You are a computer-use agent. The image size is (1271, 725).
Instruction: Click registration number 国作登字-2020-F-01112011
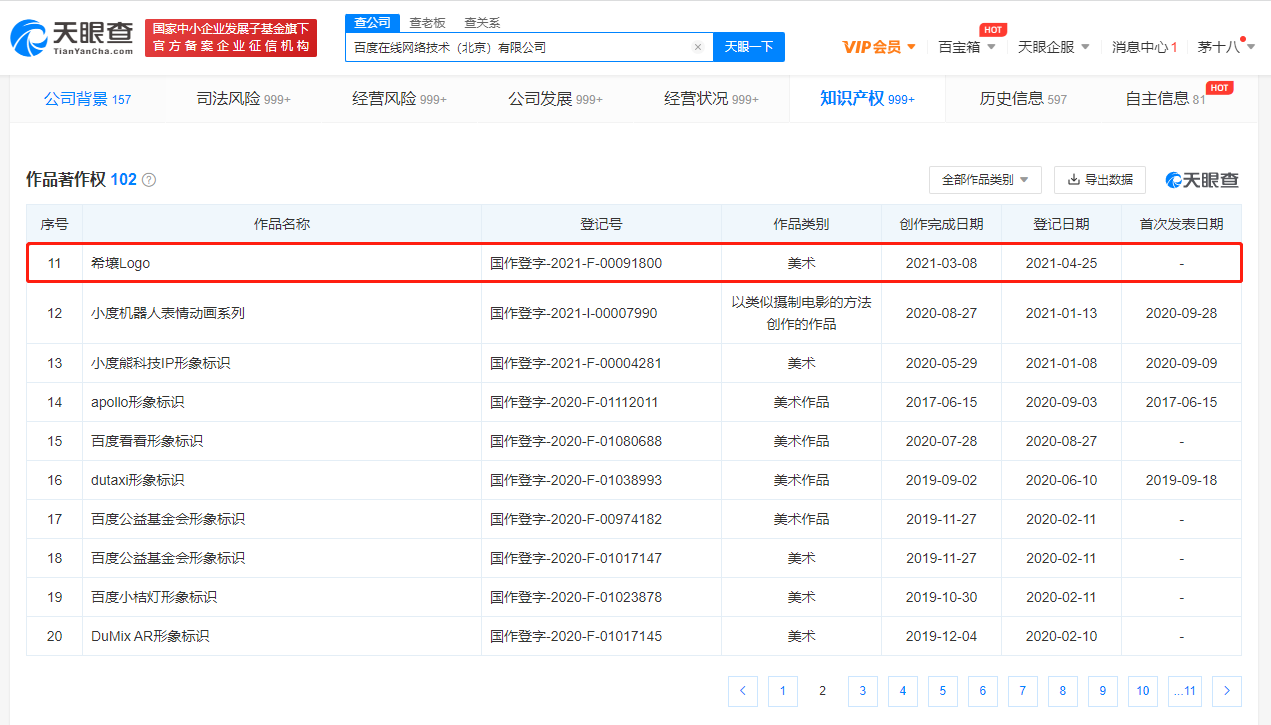point(576,402)
